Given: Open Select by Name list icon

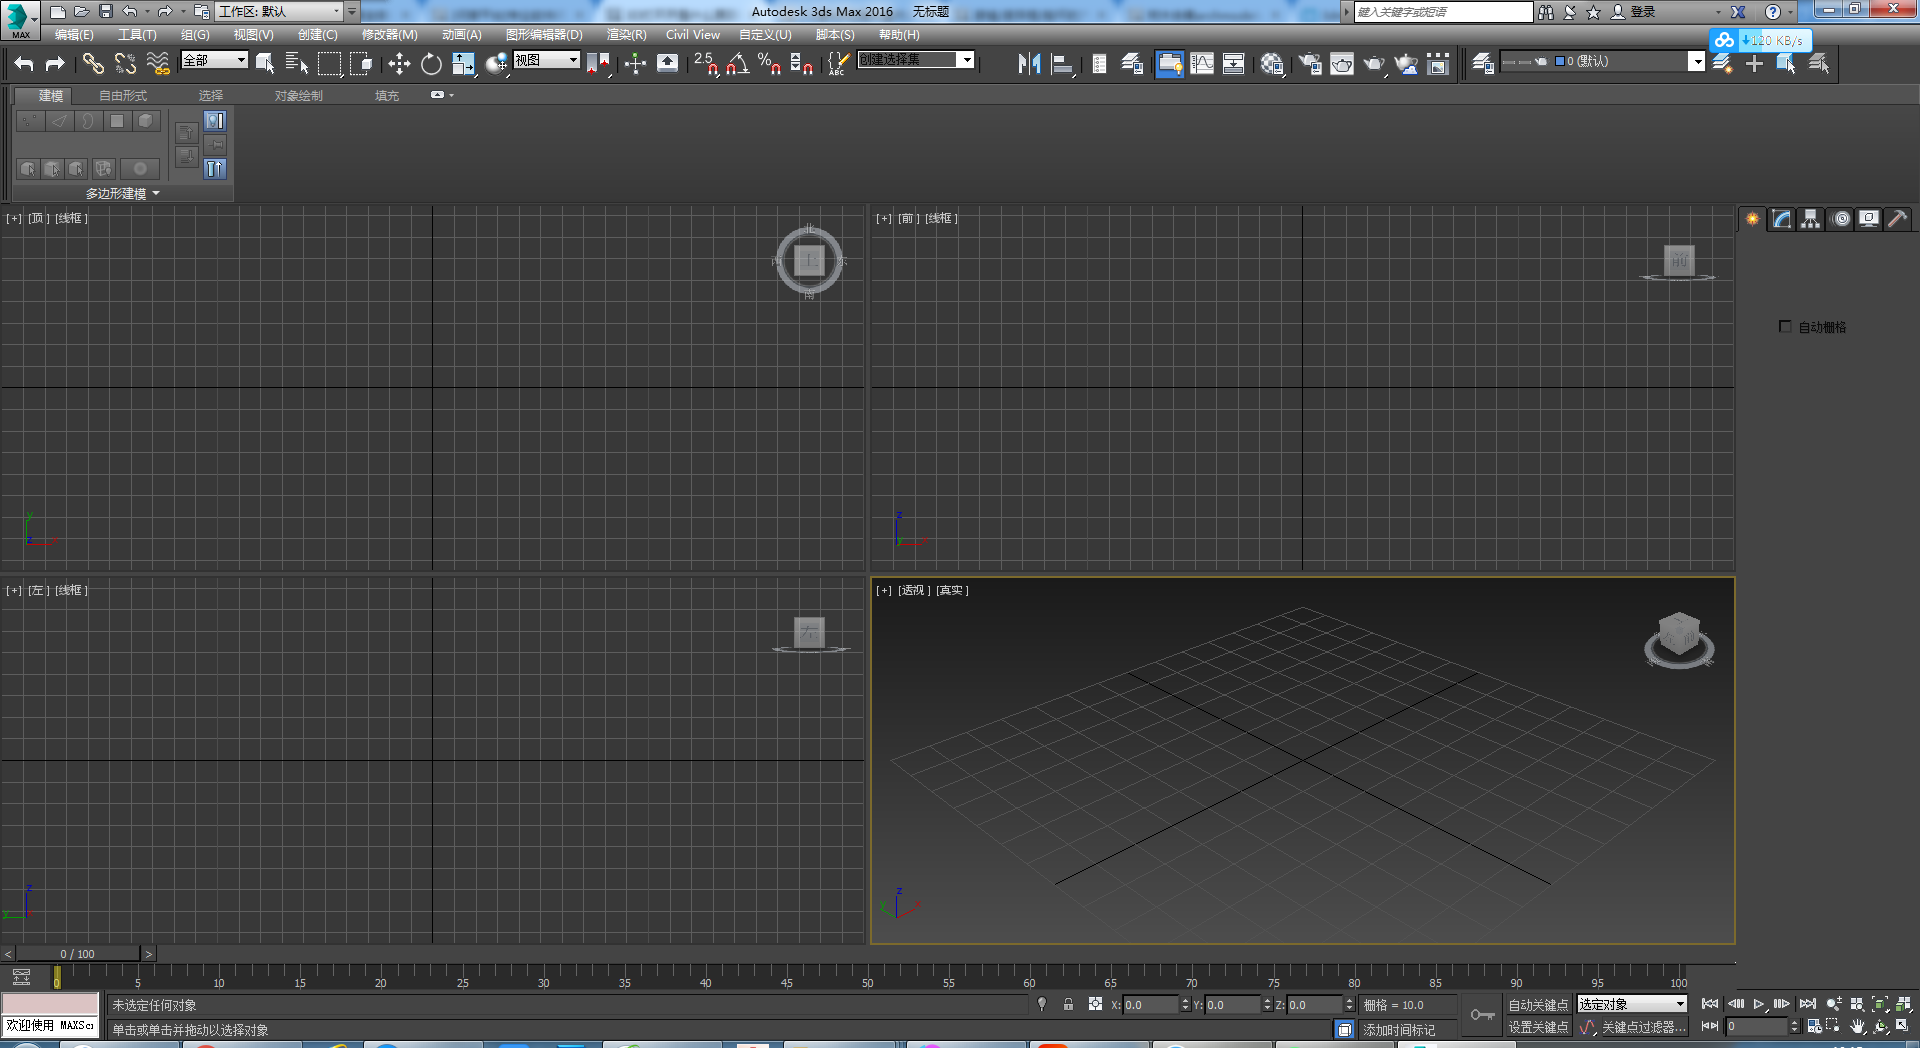Looking at the screenshot, I should coord(297,64).
